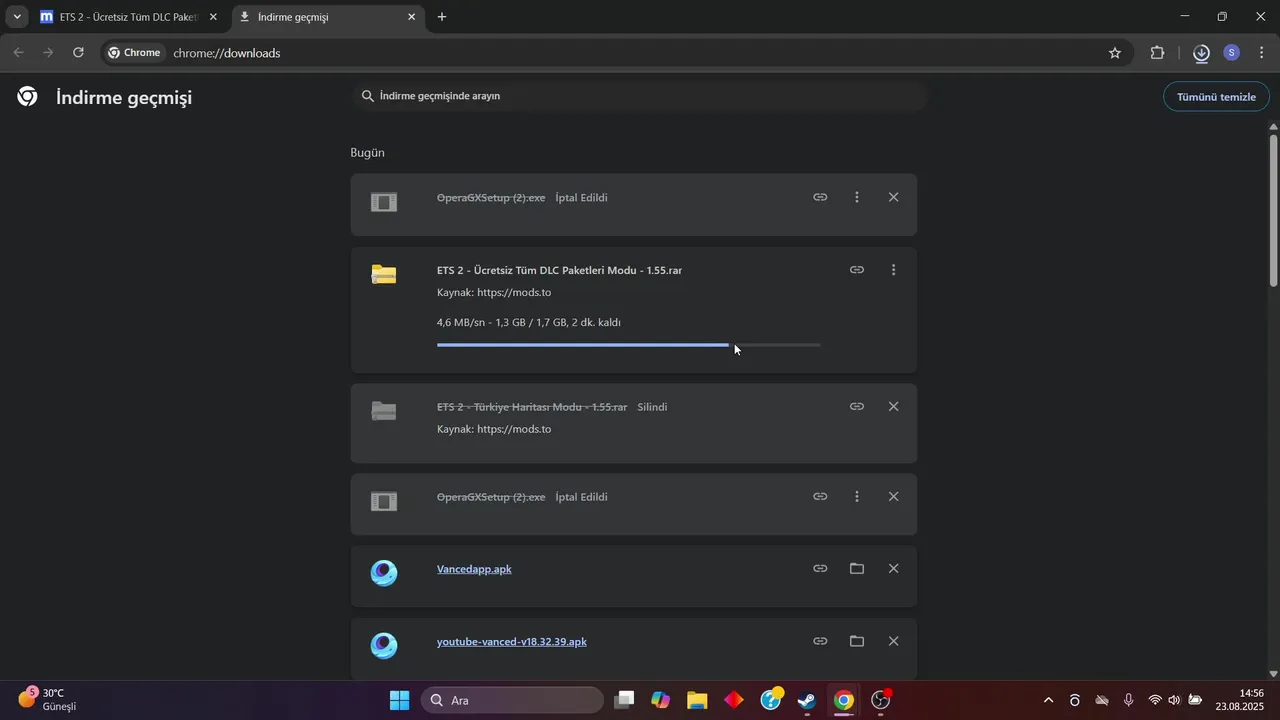Launch Copilot from the taskbar
The height and width of the screenshot is (720, 1280).
click(661, 700)
